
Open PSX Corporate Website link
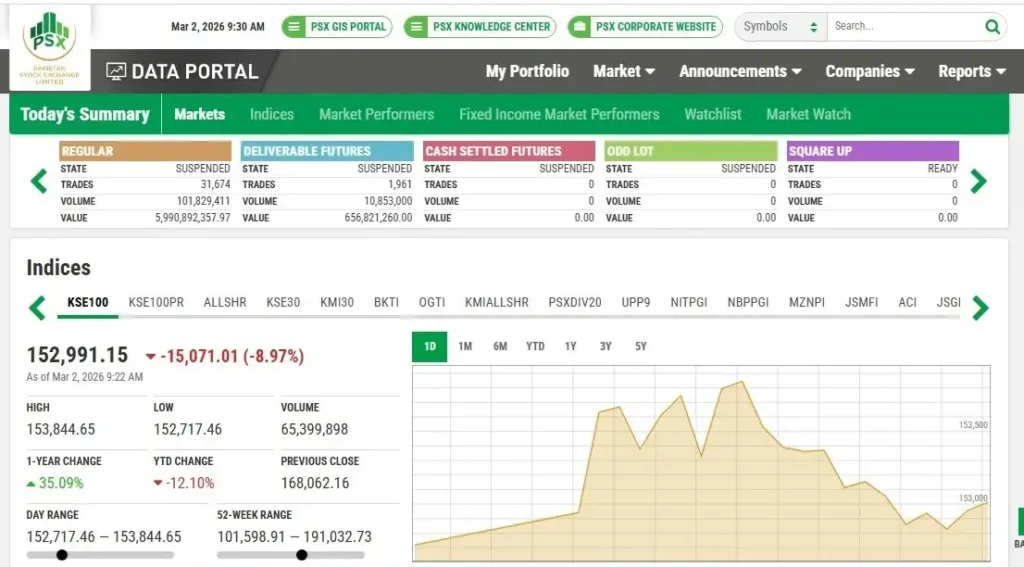tap(645, 27)
